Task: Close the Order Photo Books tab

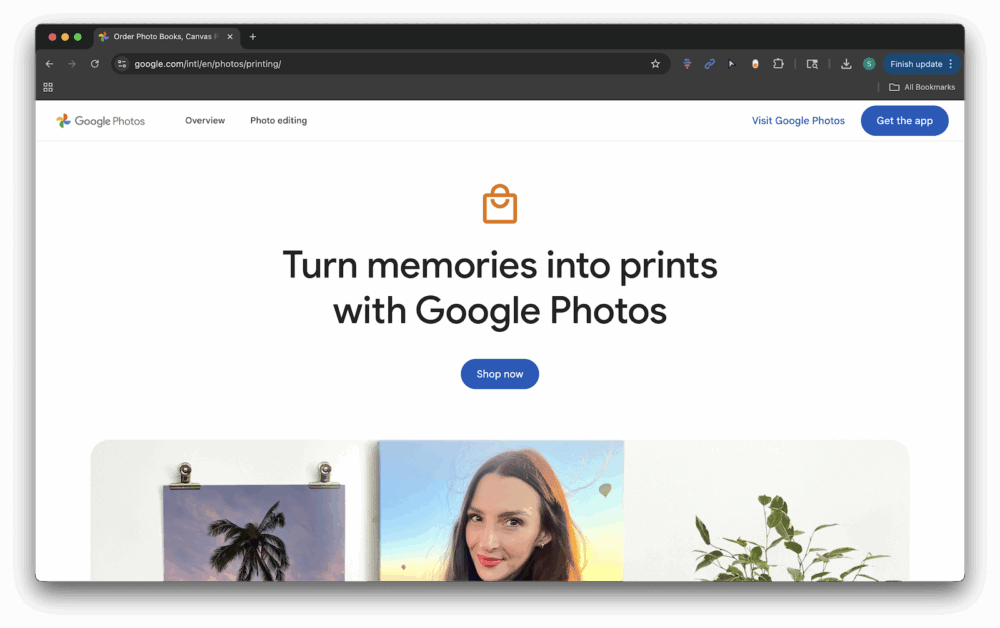Action: [x=230, y=37]
